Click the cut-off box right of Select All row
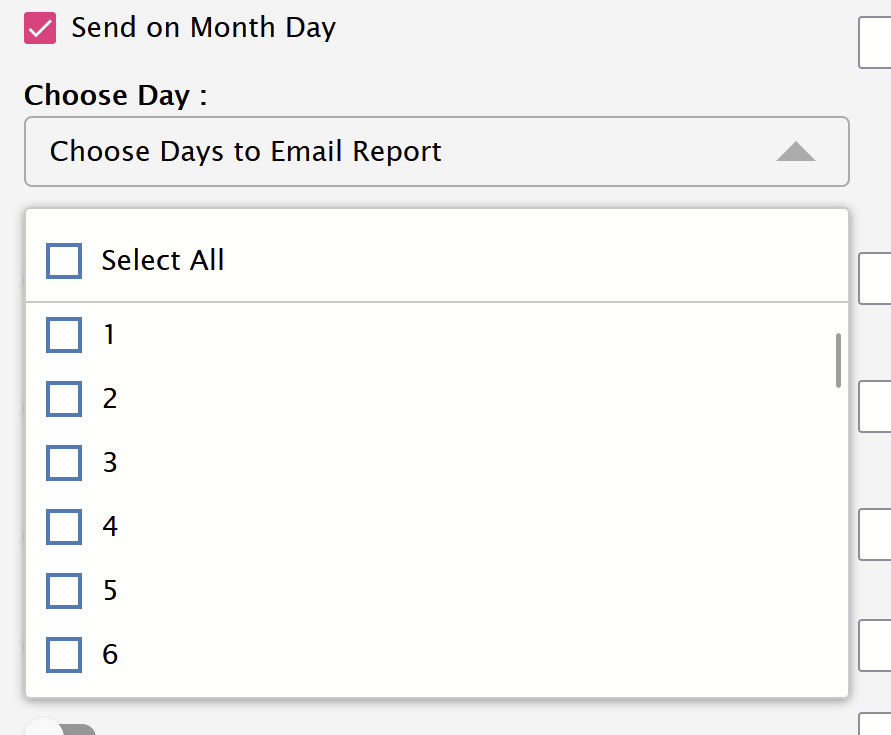The height and width of the screenshot is (735, 891). point(875,279)
